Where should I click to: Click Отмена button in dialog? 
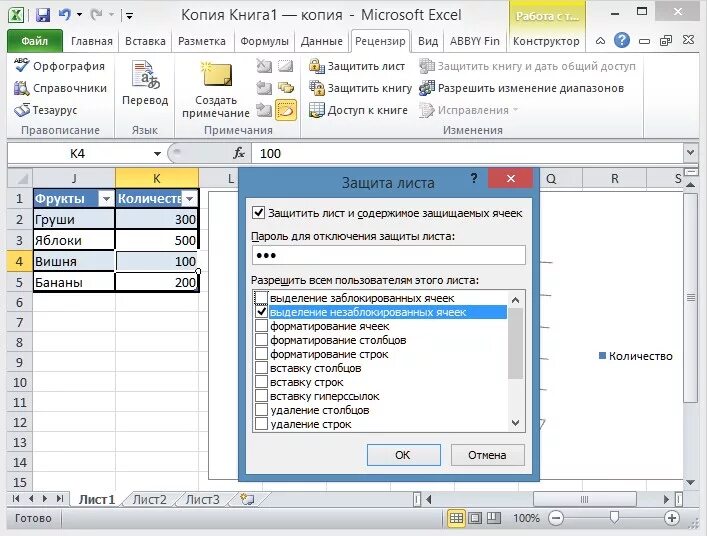(487, 455)
